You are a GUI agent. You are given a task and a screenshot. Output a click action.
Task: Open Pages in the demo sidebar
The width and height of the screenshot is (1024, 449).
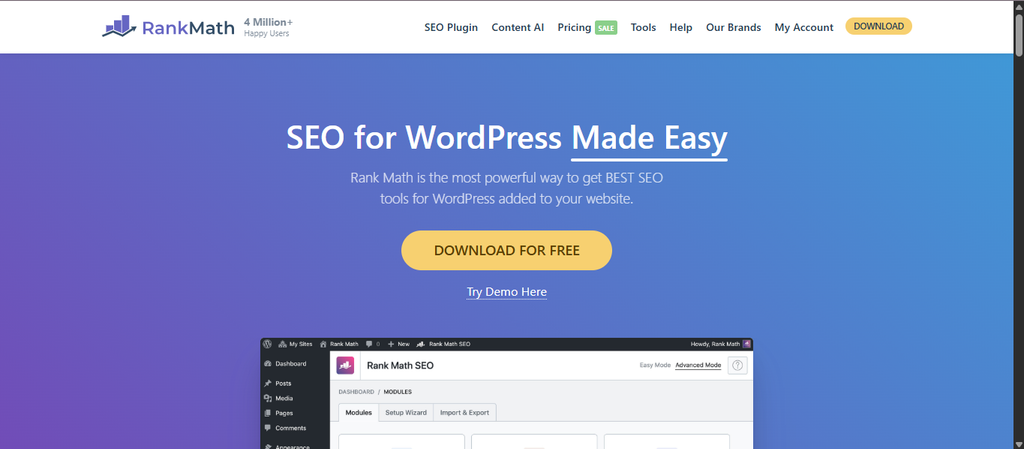(279, 413)
